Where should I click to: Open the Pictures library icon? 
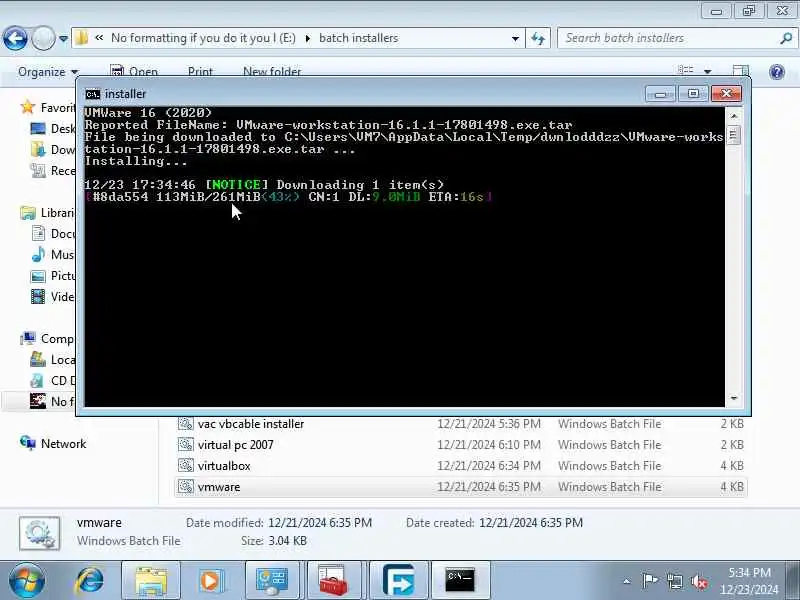point(38,276)
